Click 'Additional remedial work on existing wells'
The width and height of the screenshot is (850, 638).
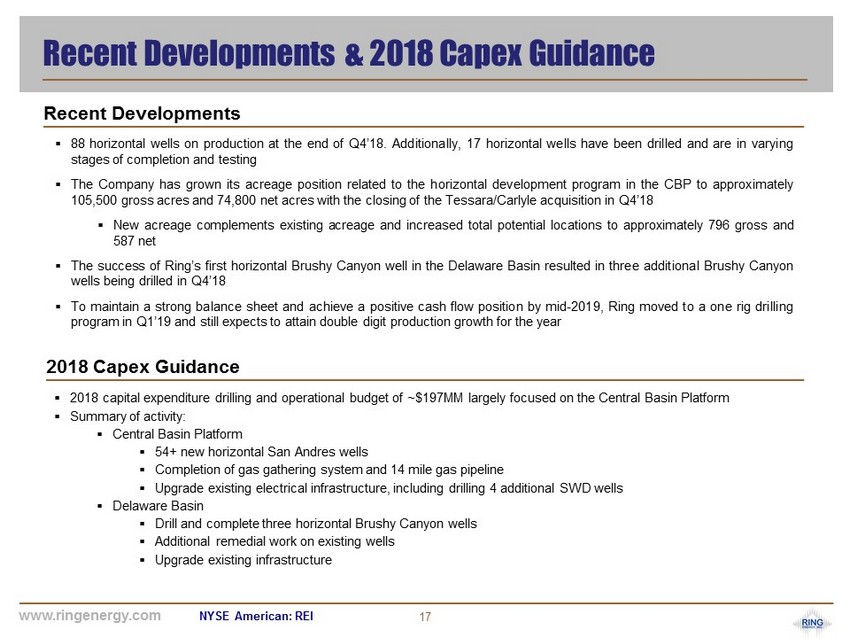(275, 542)
